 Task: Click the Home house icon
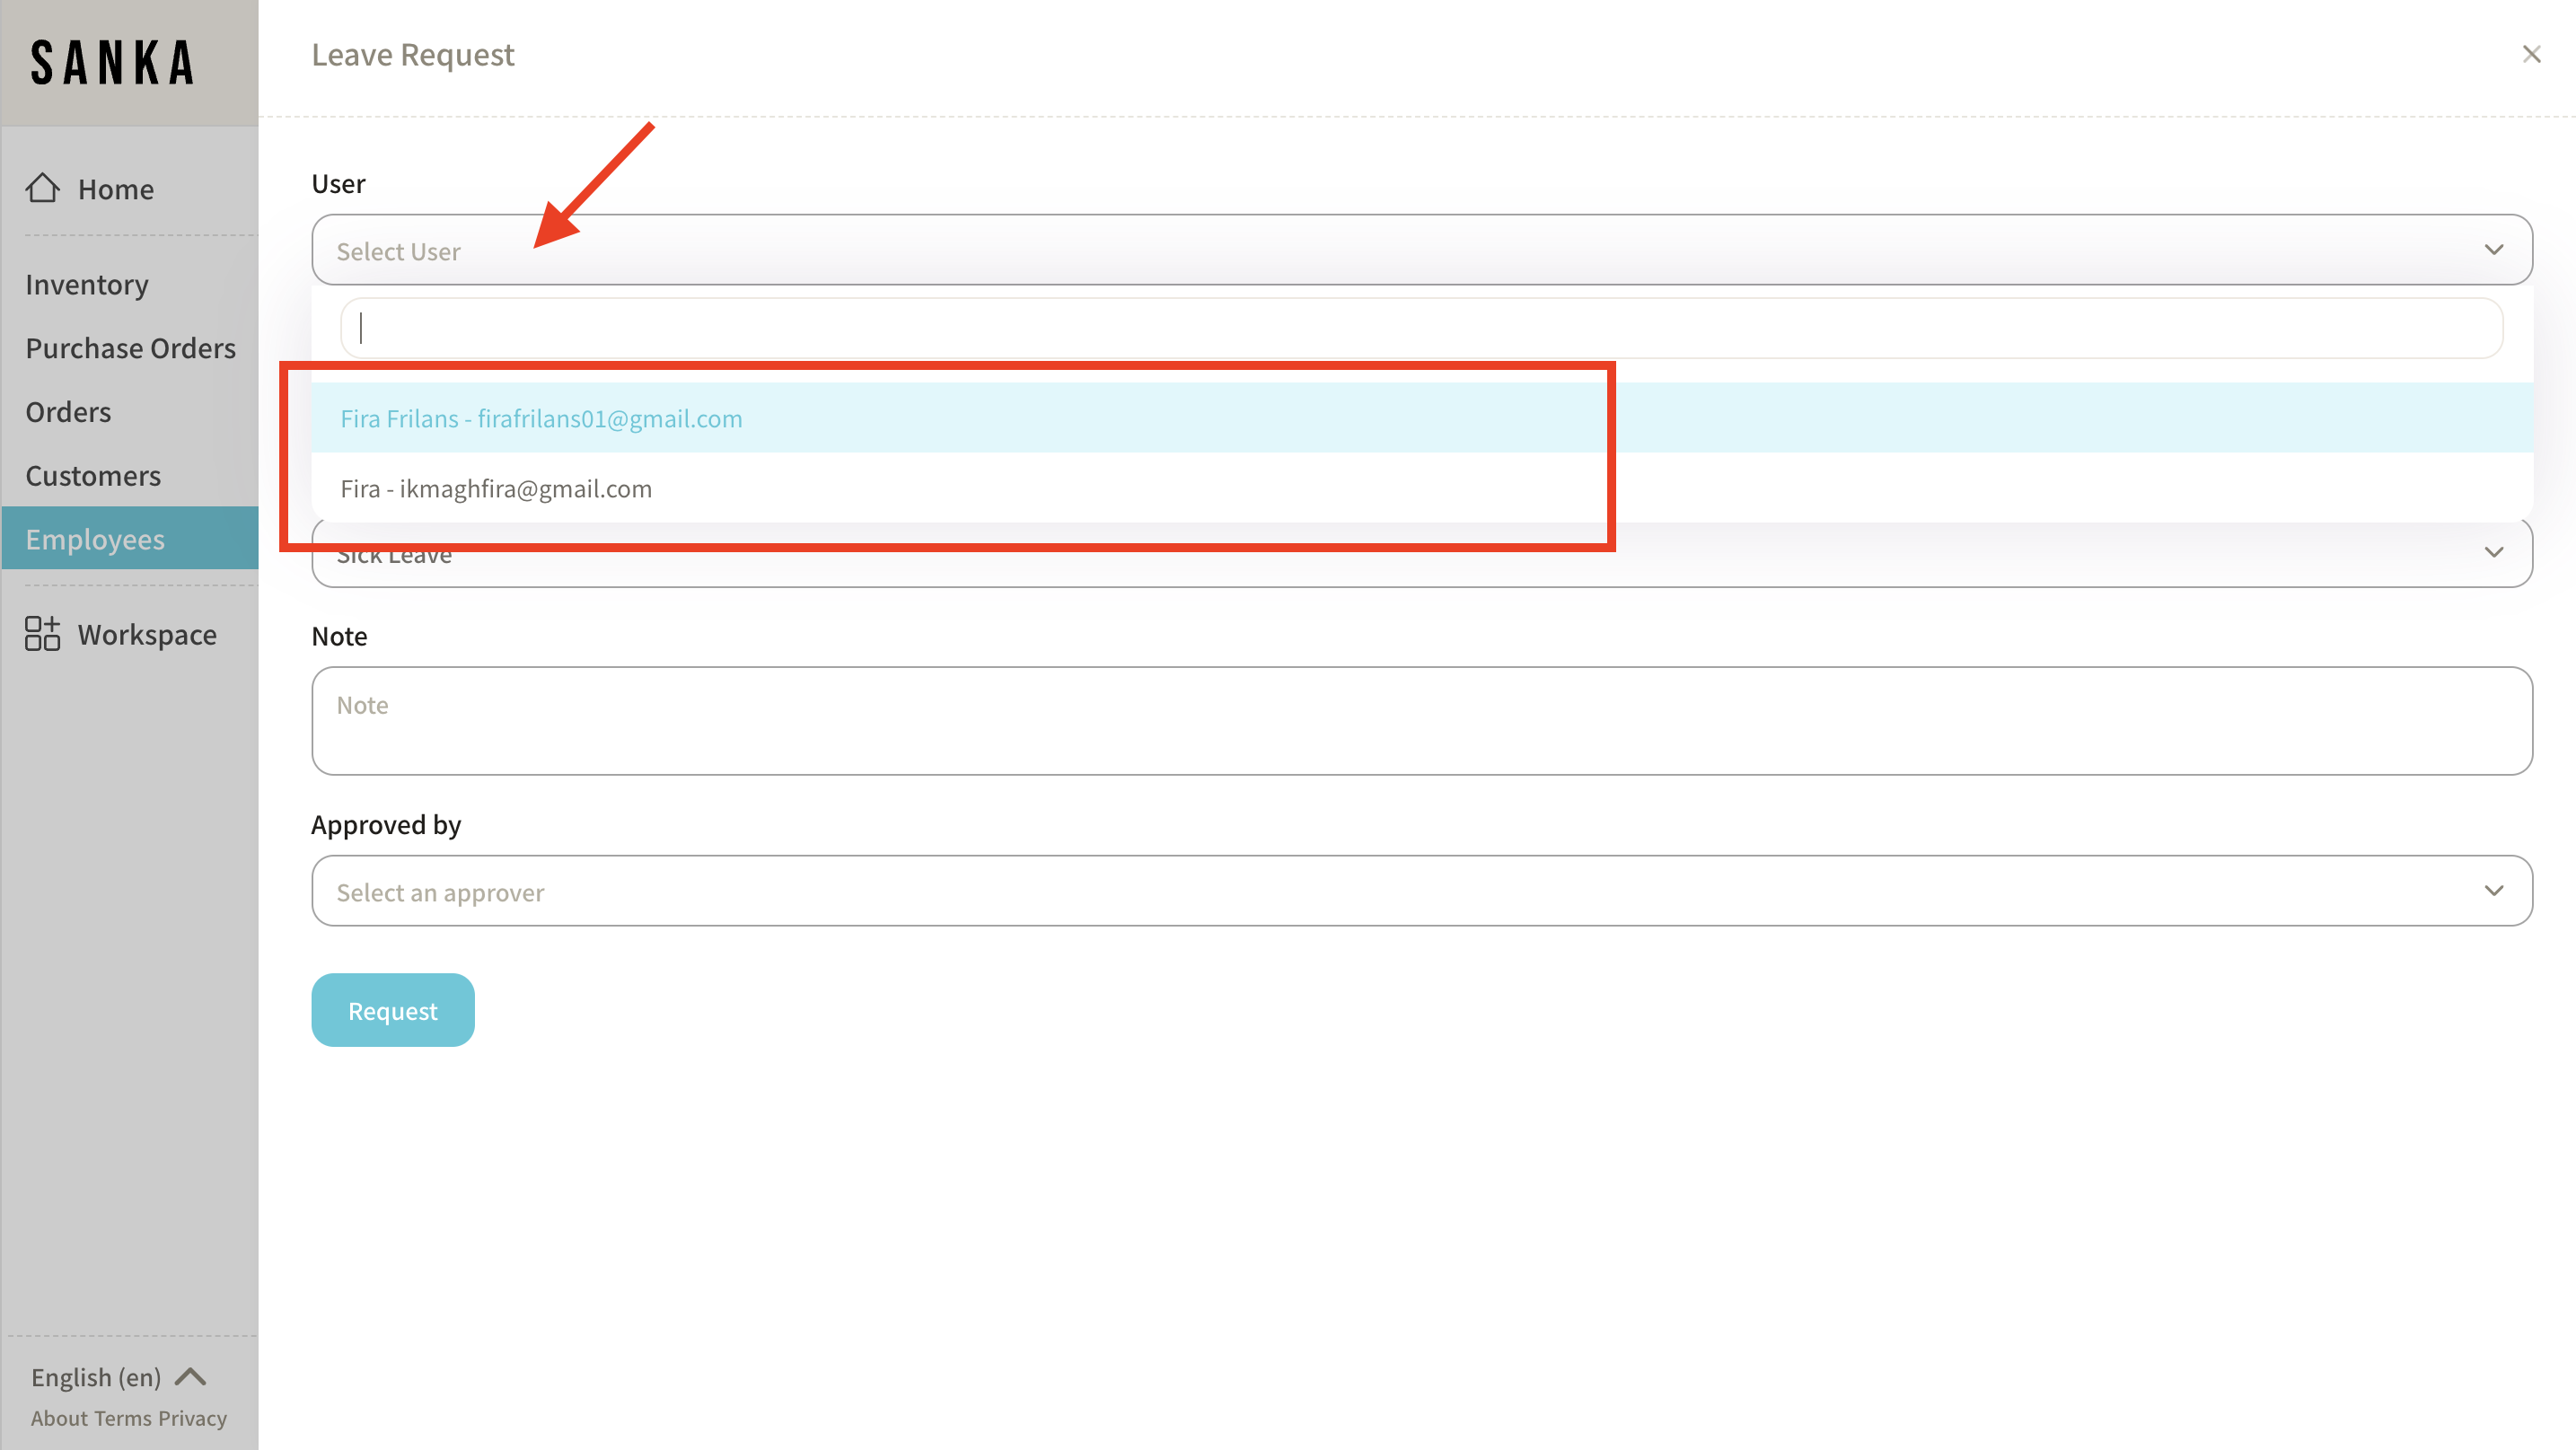[42, 188]
